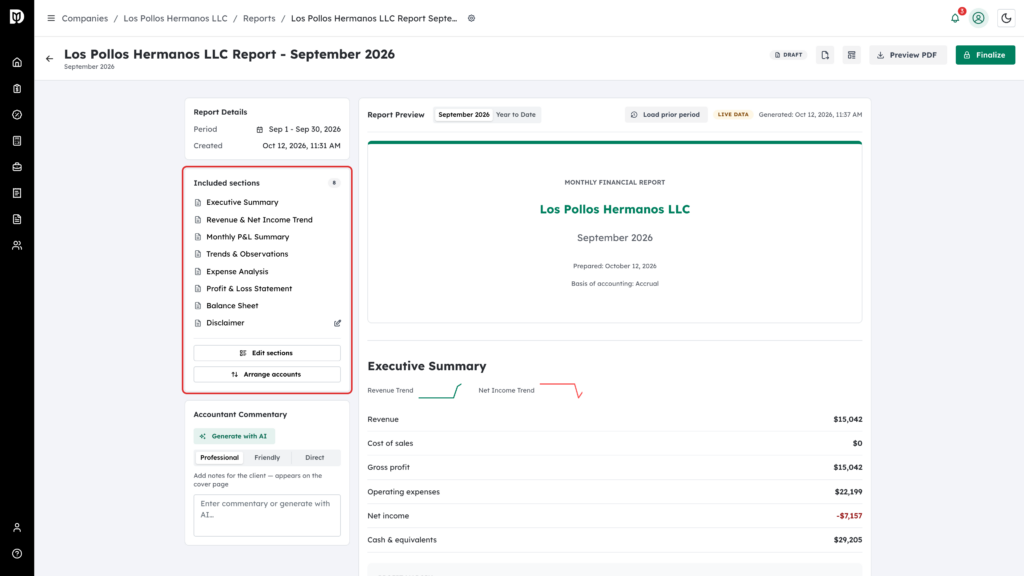
Task: Open the account avatar icon
Action: point(978,18)
